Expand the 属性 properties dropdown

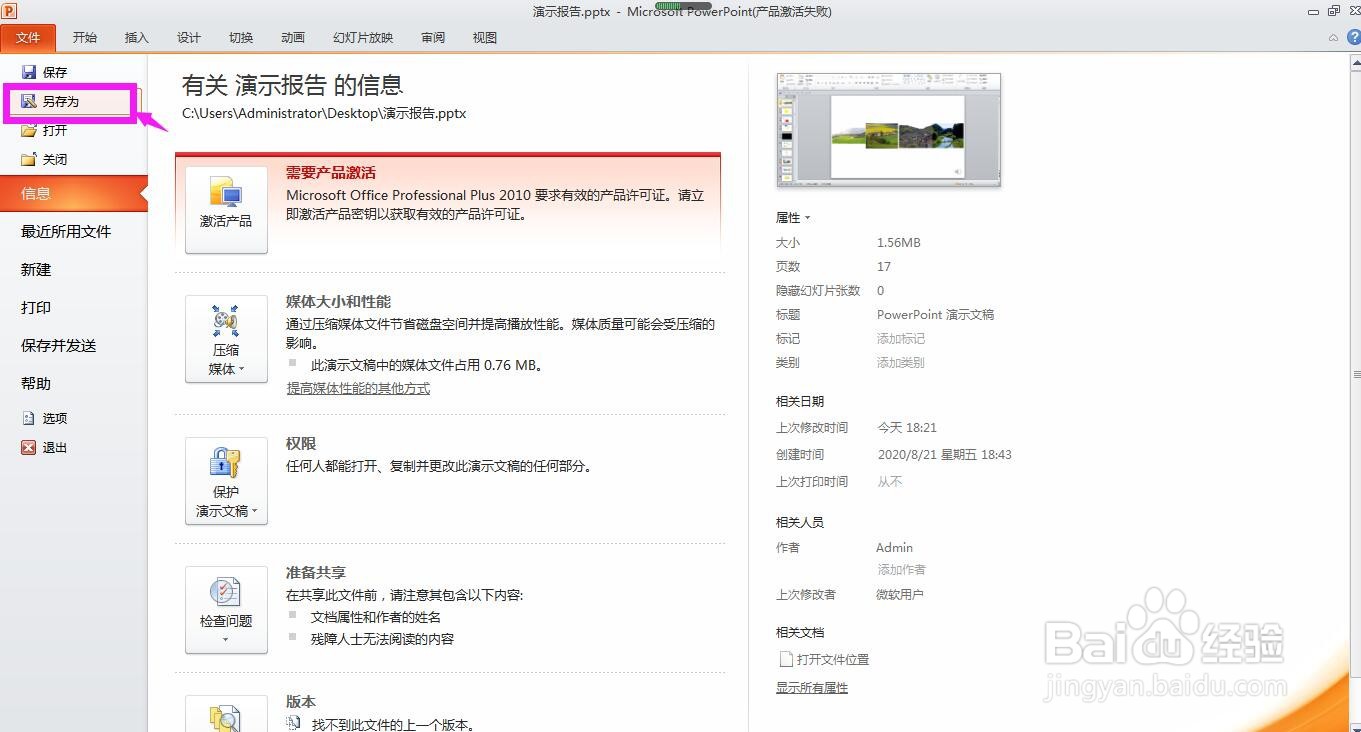(x=793, y=217)
